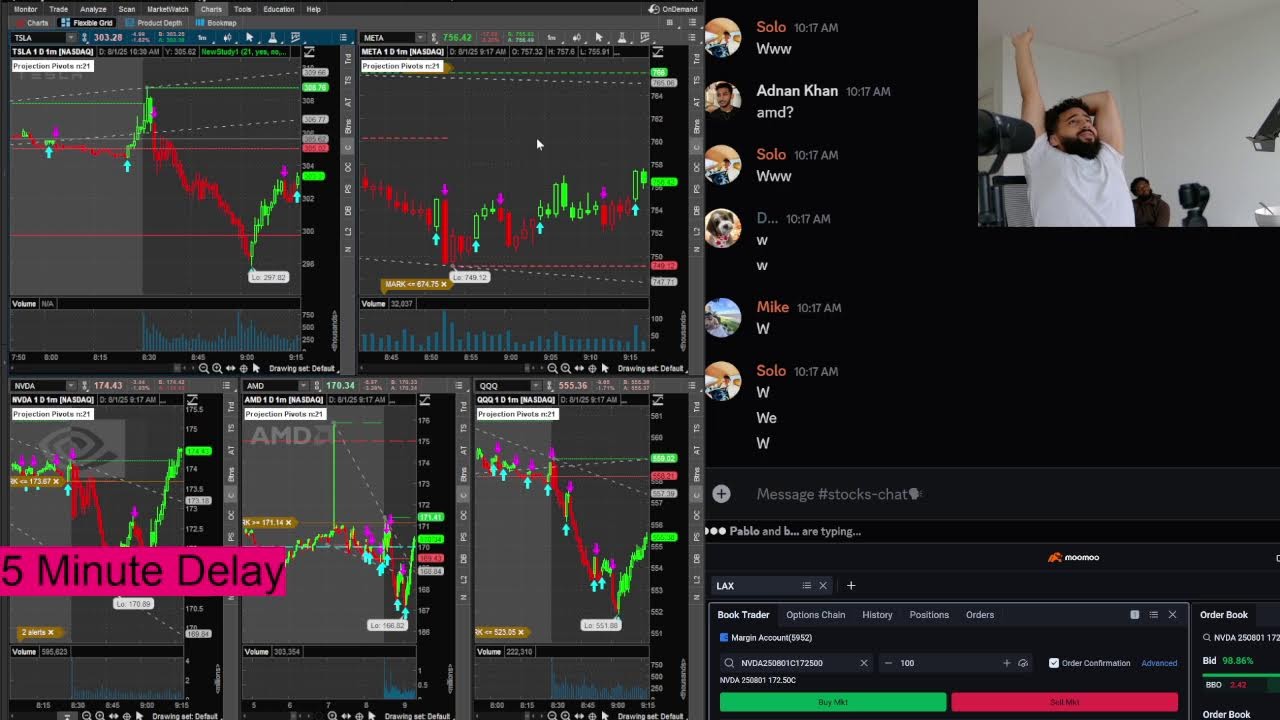Decrease order quantity with minus button
This screenshot has width=1280, height=720.
coord(888,663)
